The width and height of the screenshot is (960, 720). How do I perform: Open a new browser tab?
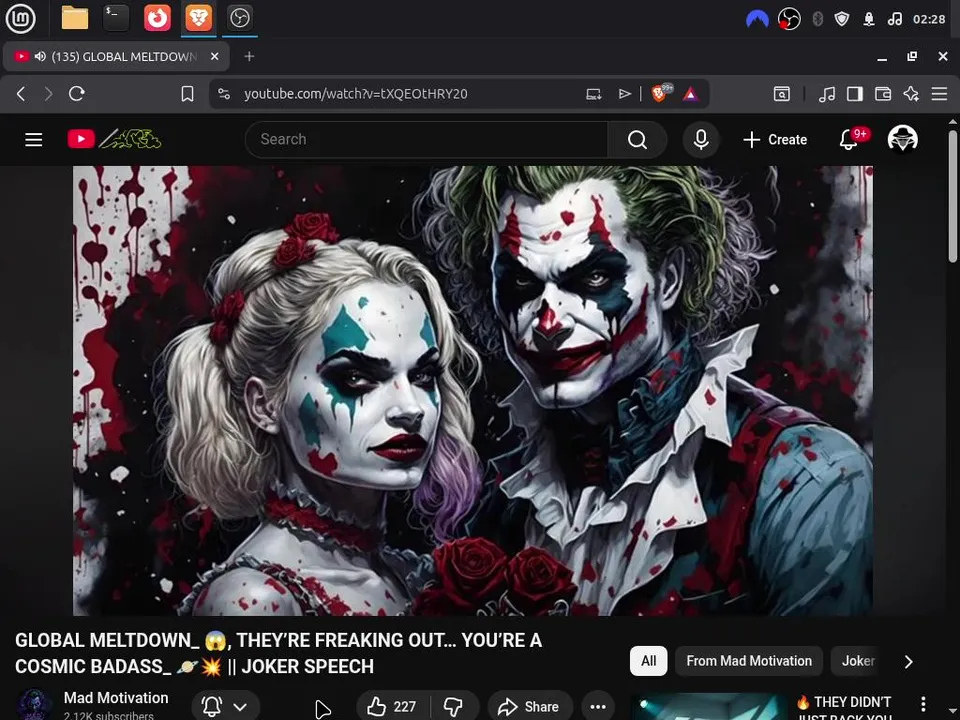(249, 56)
